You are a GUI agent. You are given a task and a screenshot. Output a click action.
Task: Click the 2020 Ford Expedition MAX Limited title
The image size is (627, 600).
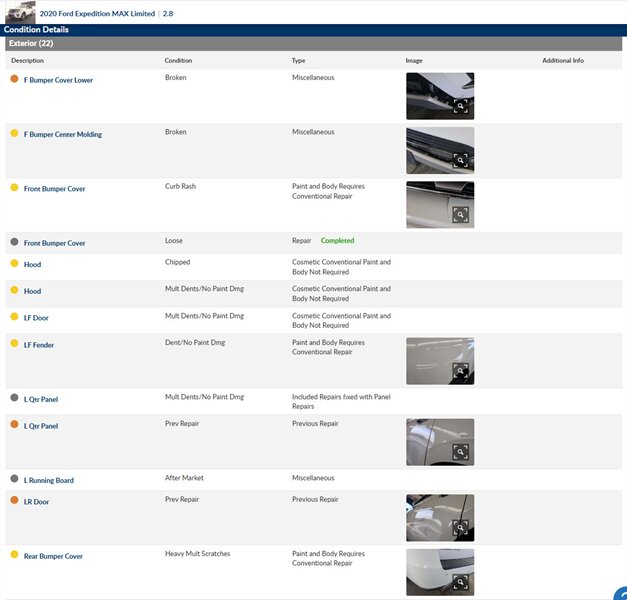[97, 14]
